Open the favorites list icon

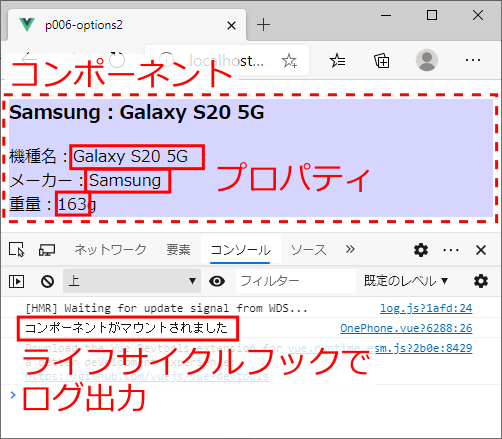(x=337, y=60)
